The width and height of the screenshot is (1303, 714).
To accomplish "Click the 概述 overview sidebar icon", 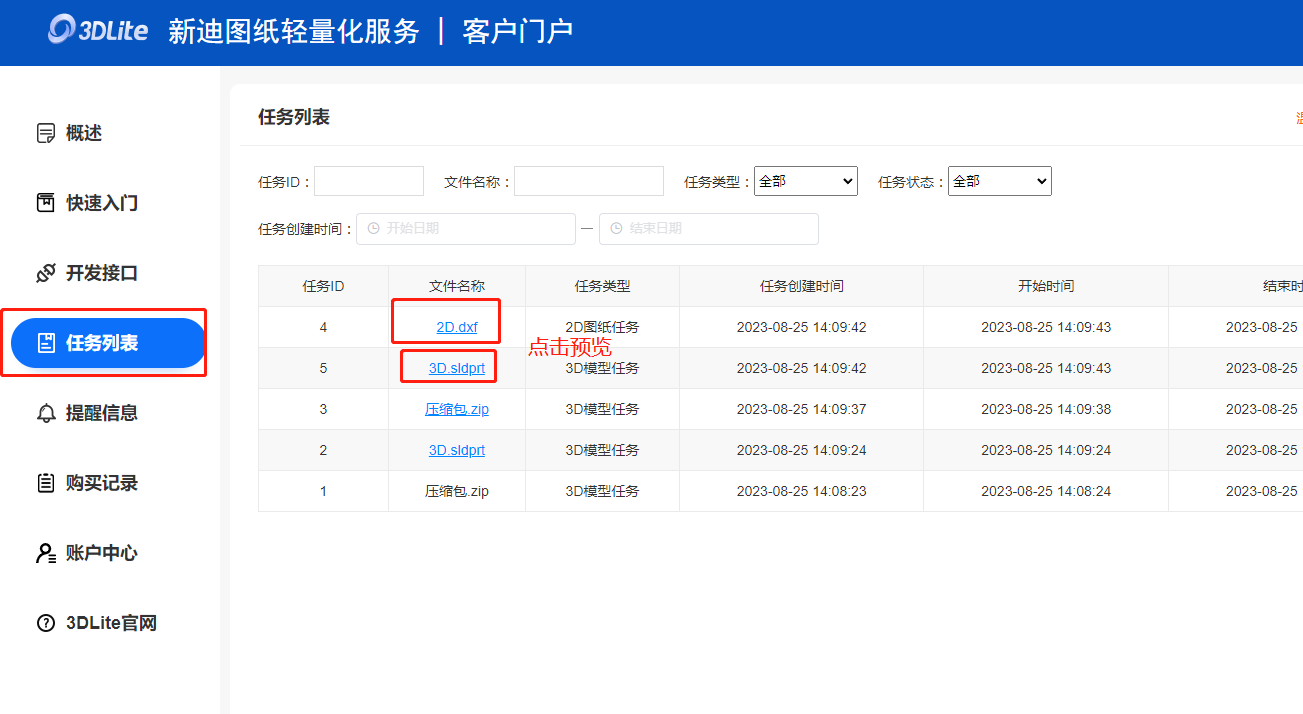I will pos(45,133).
